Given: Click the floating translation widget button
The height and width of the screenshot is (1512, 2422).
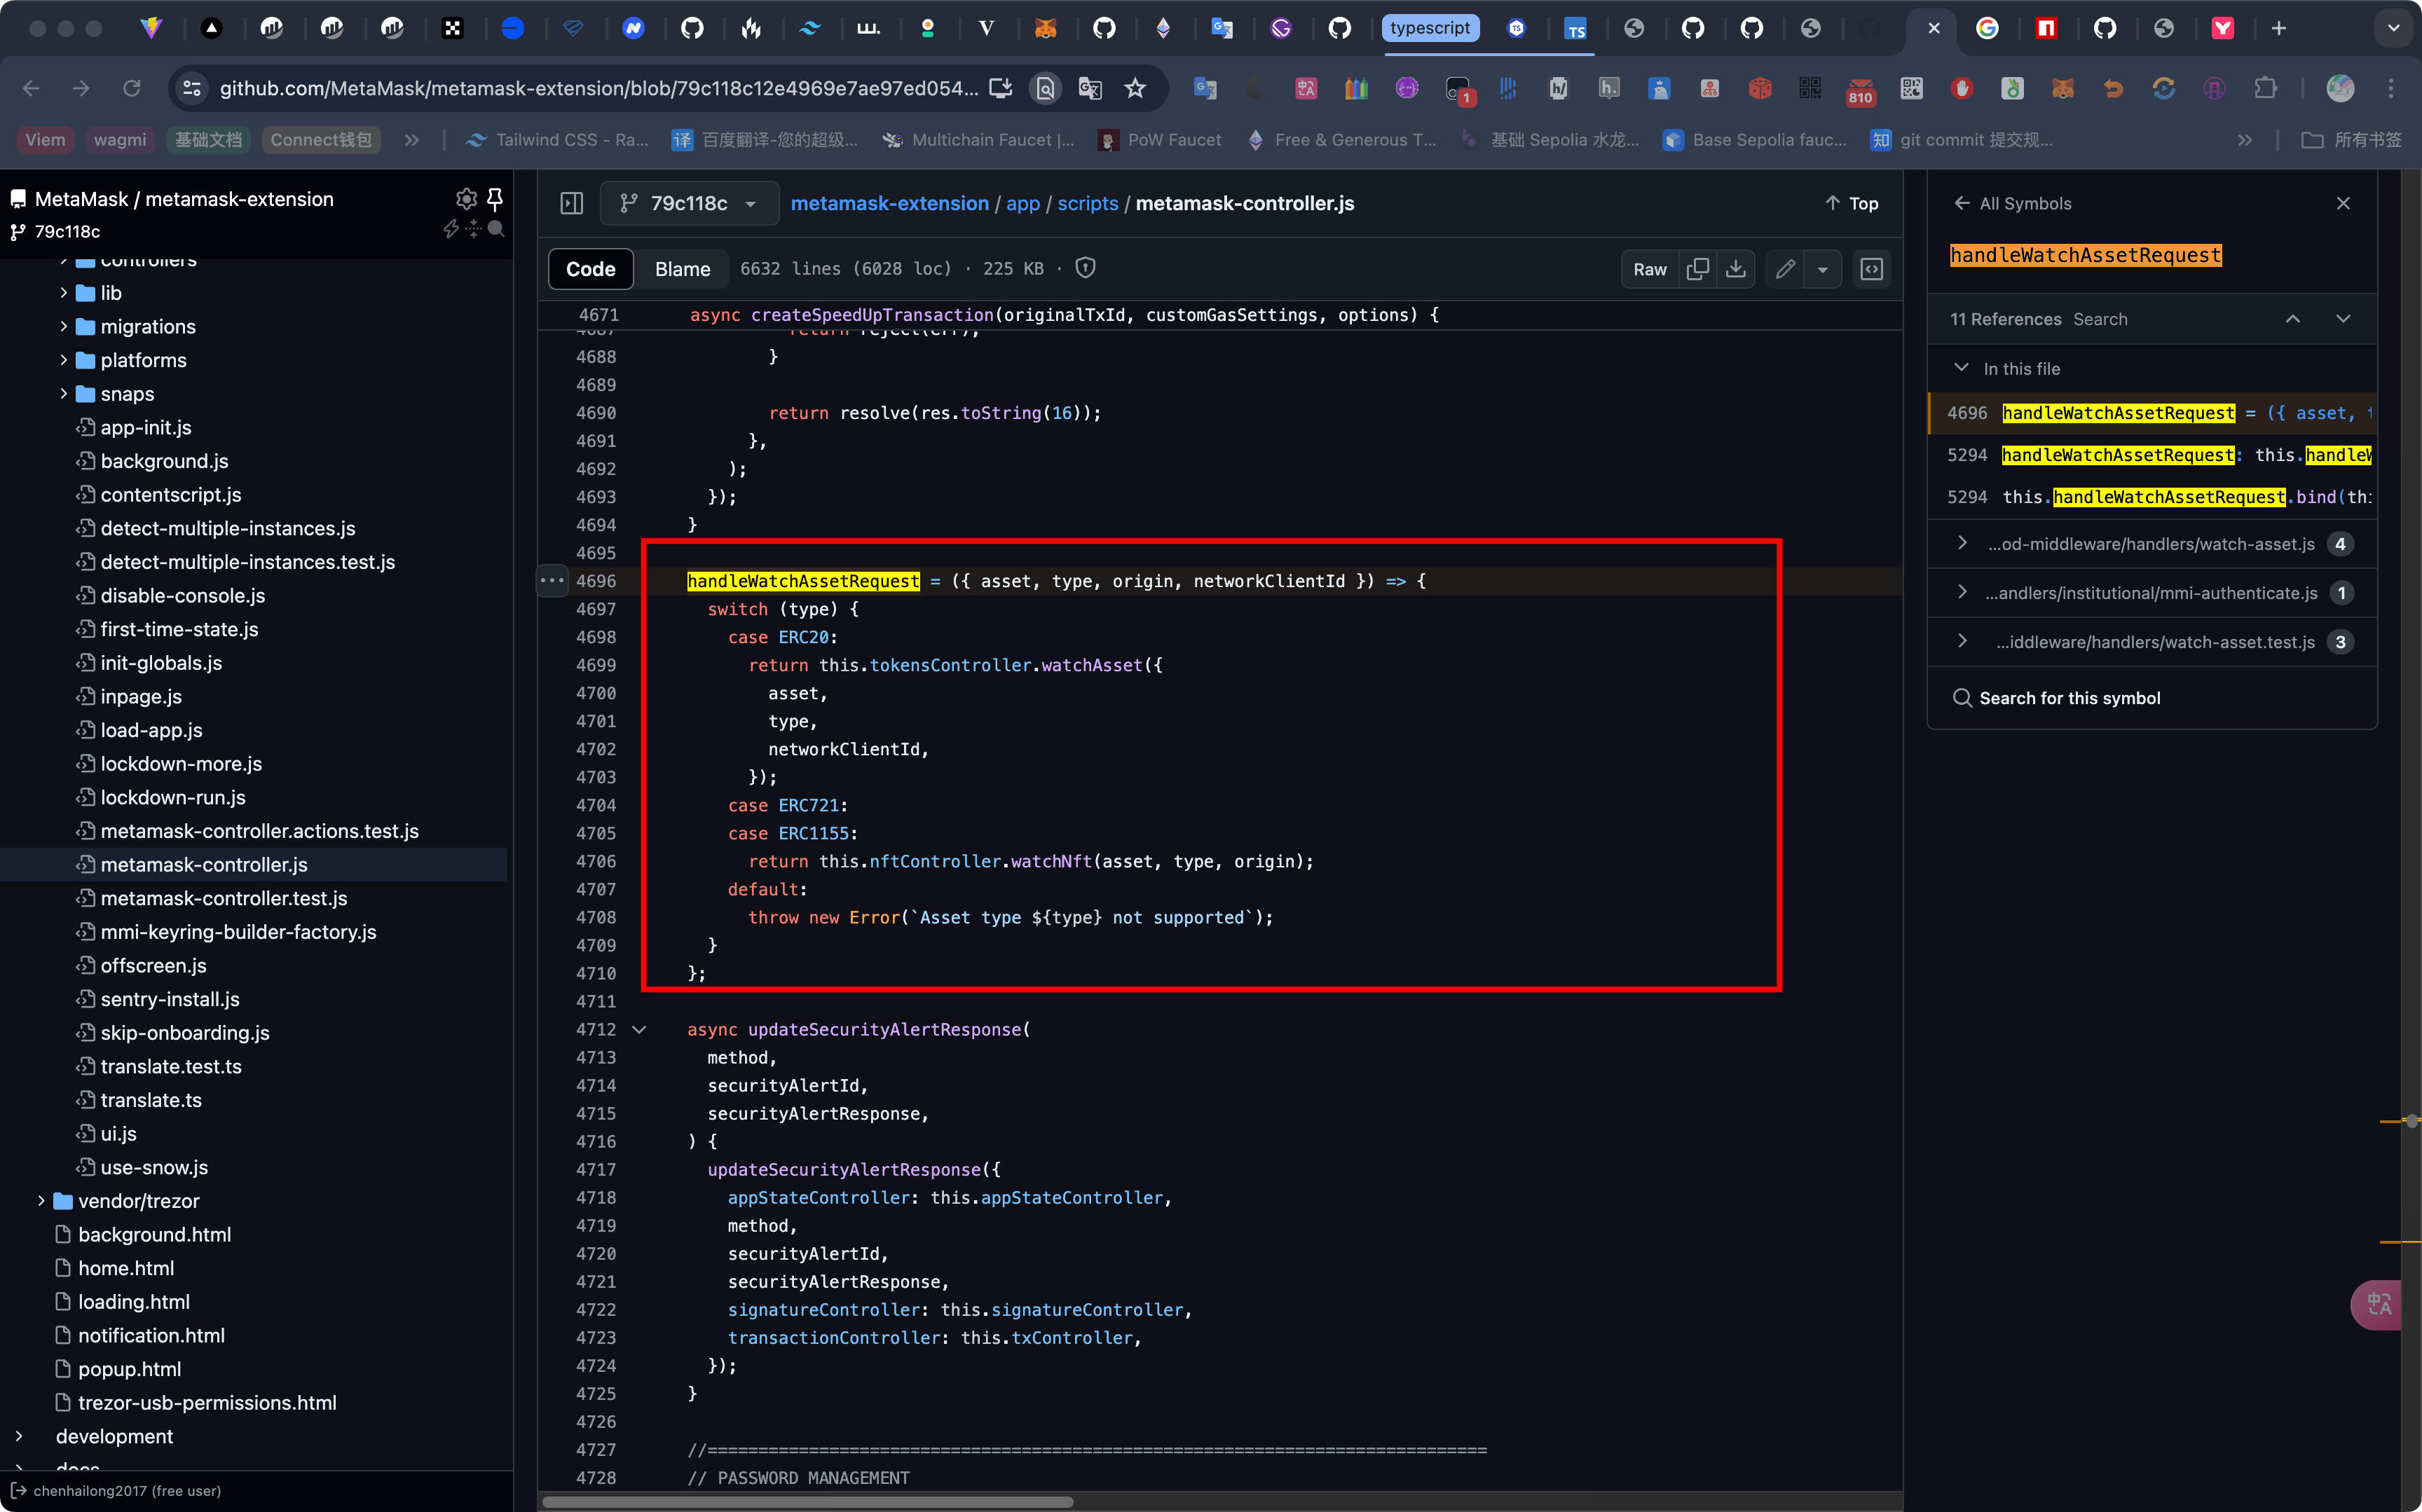Looking at the screenshot, I should click(x=2378, y=1304).
